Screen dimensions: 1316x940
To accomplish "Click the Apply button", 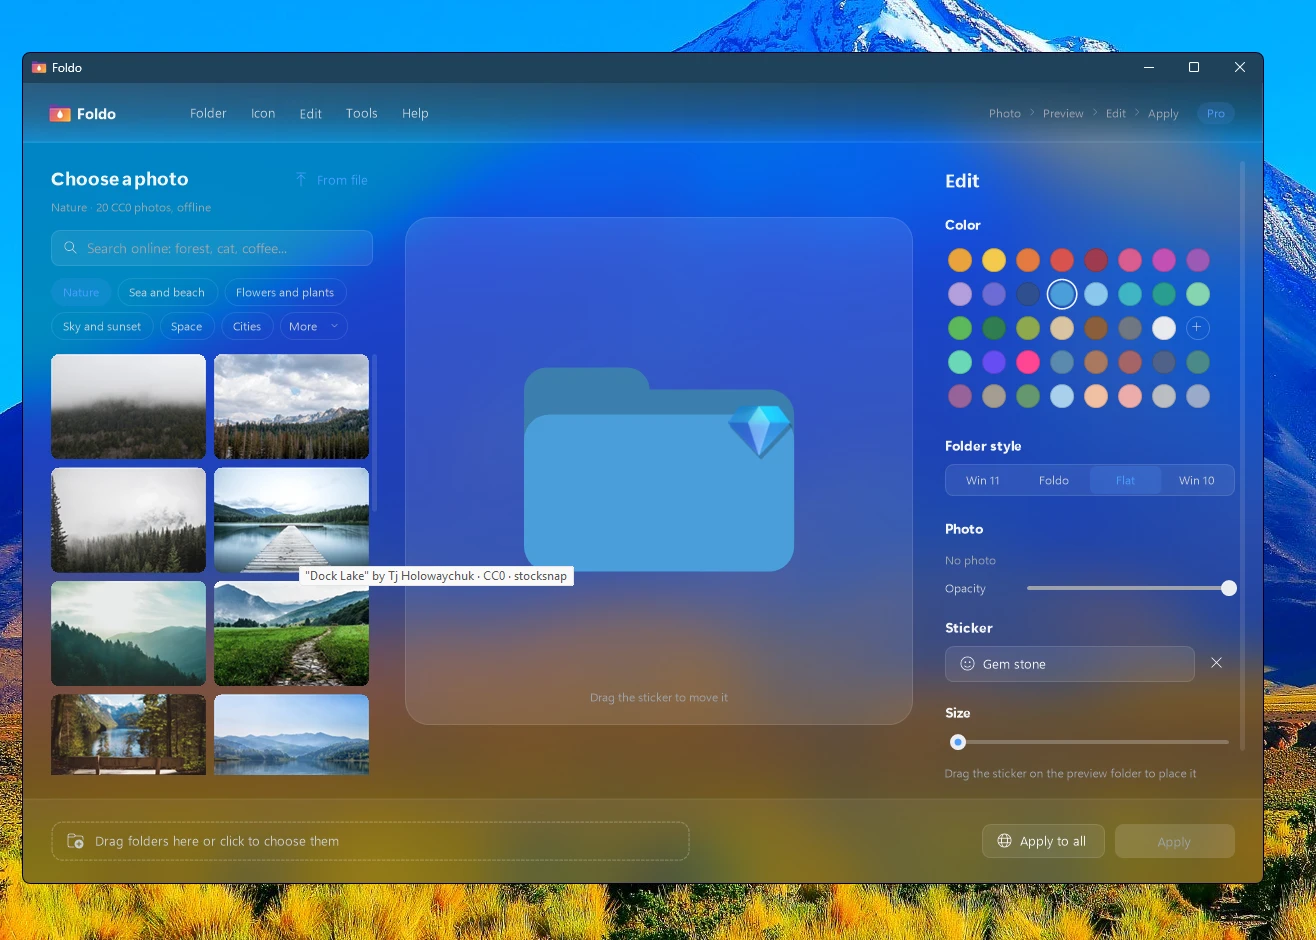I will [1174, 842].
